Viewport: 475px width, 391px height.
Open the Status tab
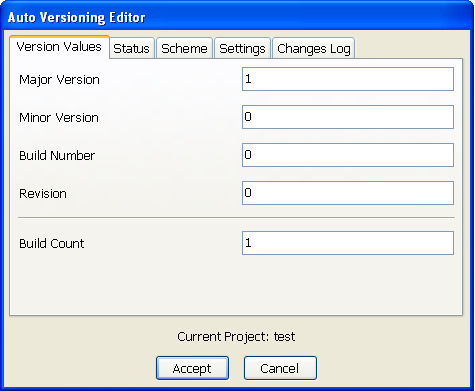tap(132, 49)
